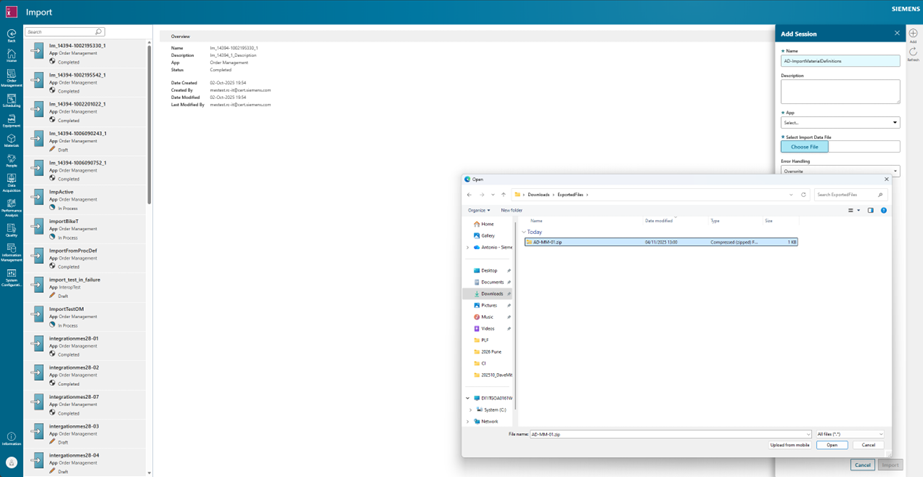The image size is (923, 477).
Task: Expand the App dropdown in Add Session
Action: (840, 123)
